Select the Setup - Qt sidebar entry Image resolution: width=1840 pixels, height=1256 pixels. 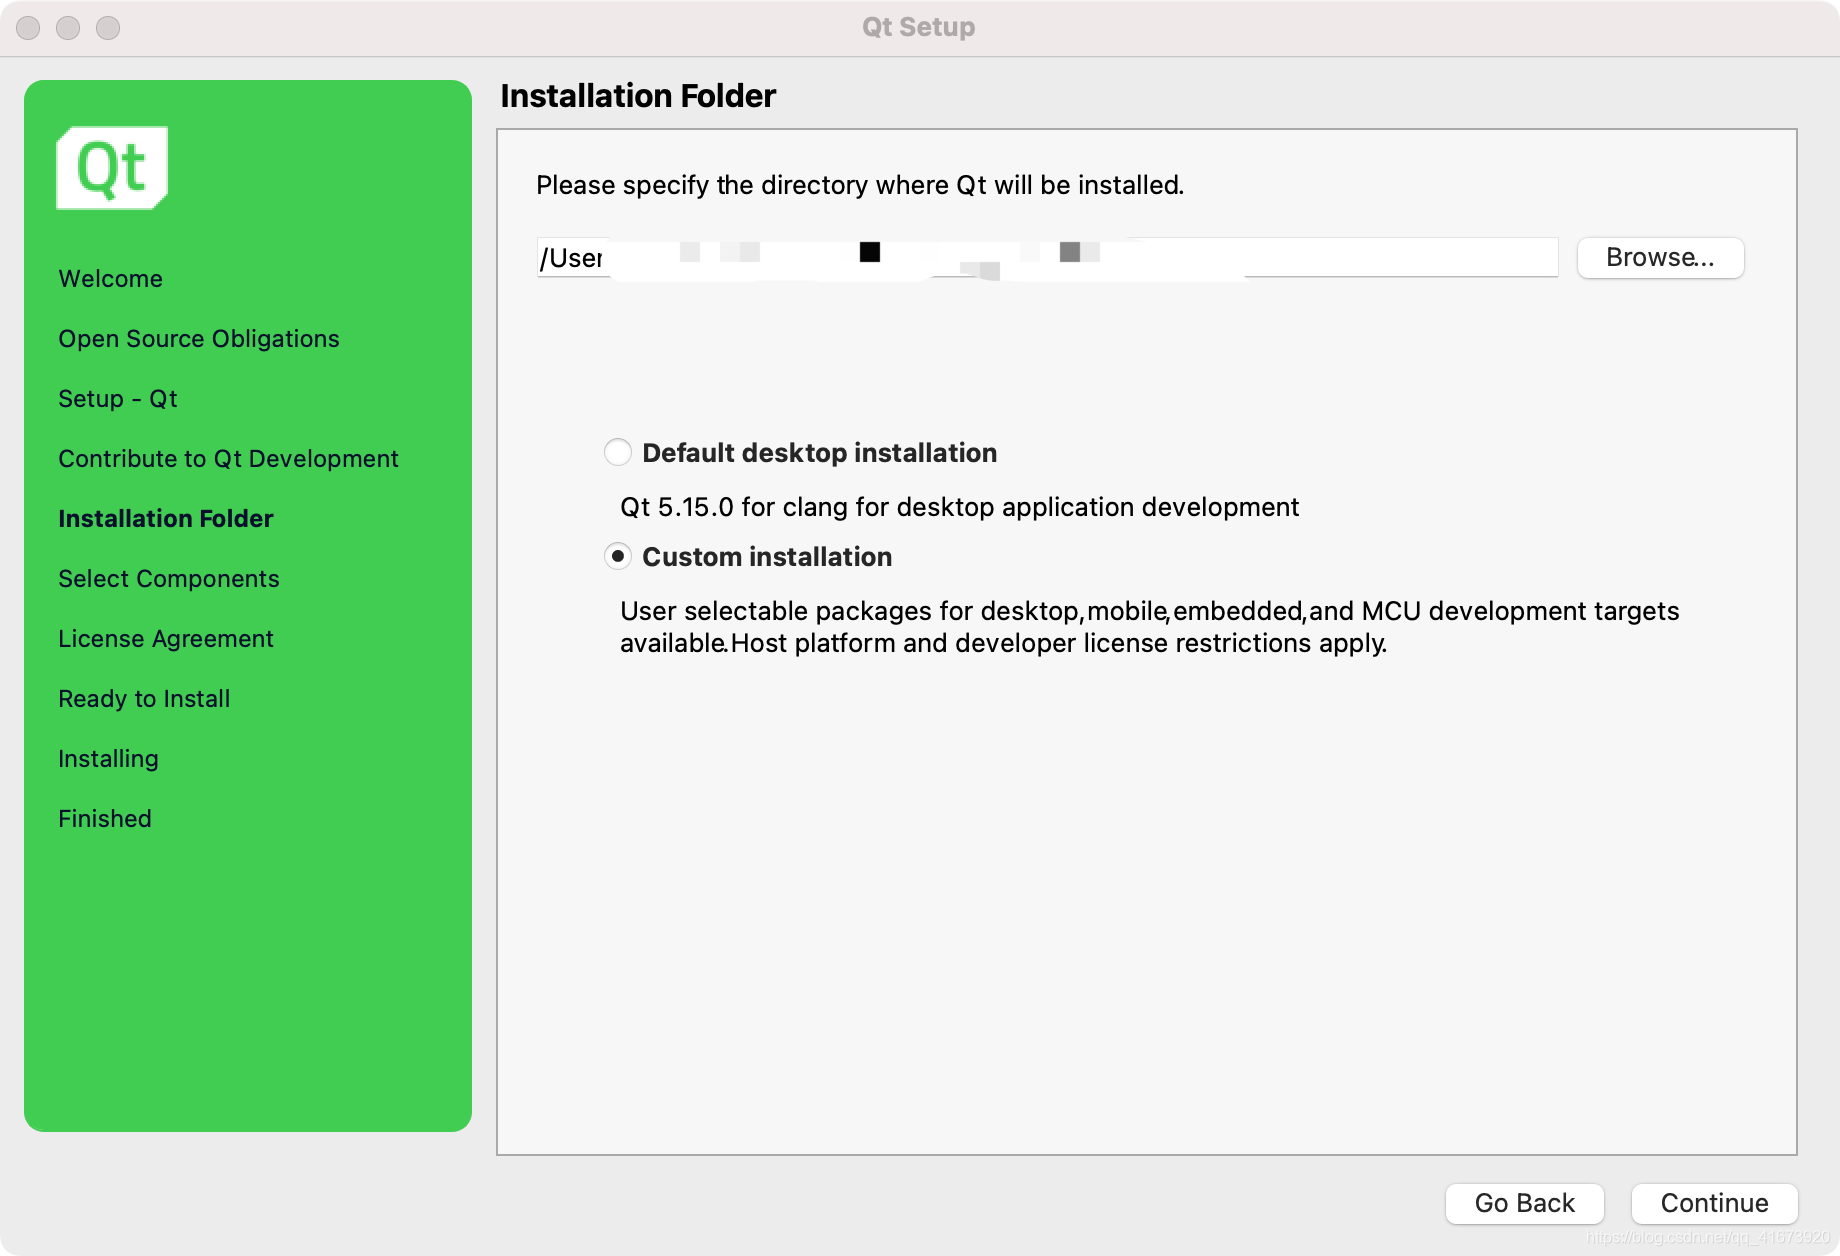point(117,398)
